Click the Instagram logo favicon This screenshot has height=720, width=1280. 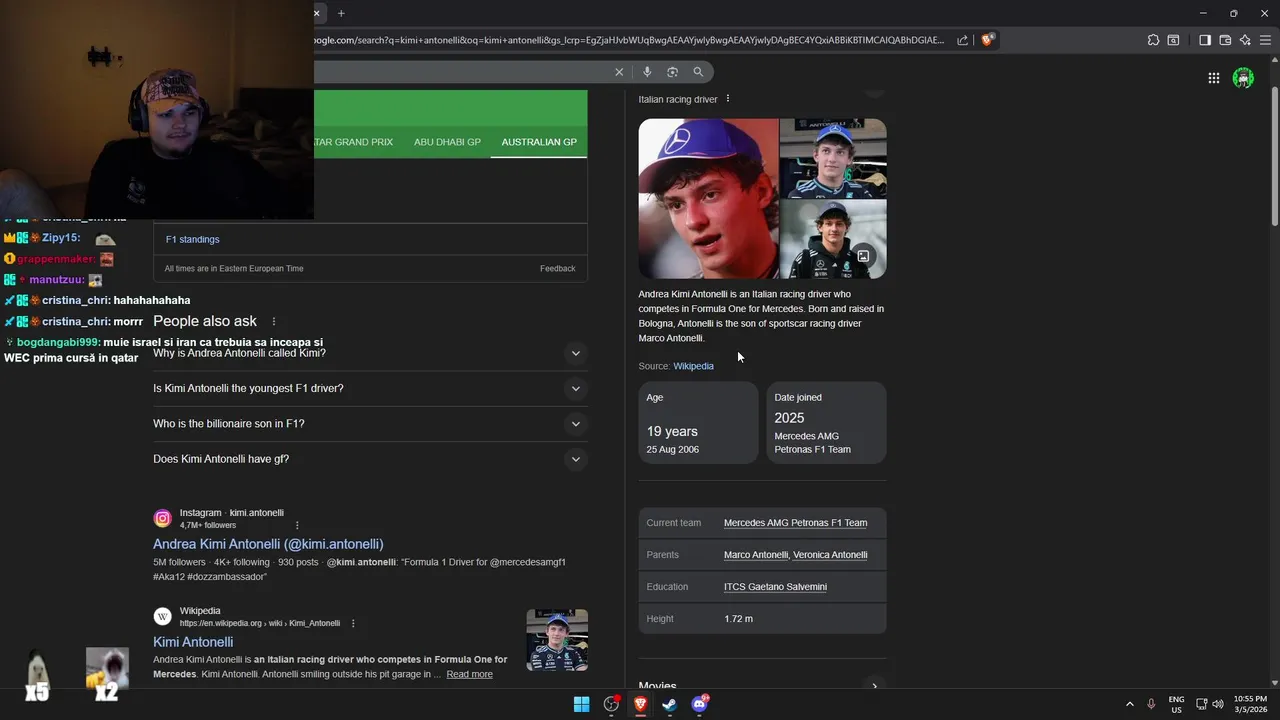point(162,518)
